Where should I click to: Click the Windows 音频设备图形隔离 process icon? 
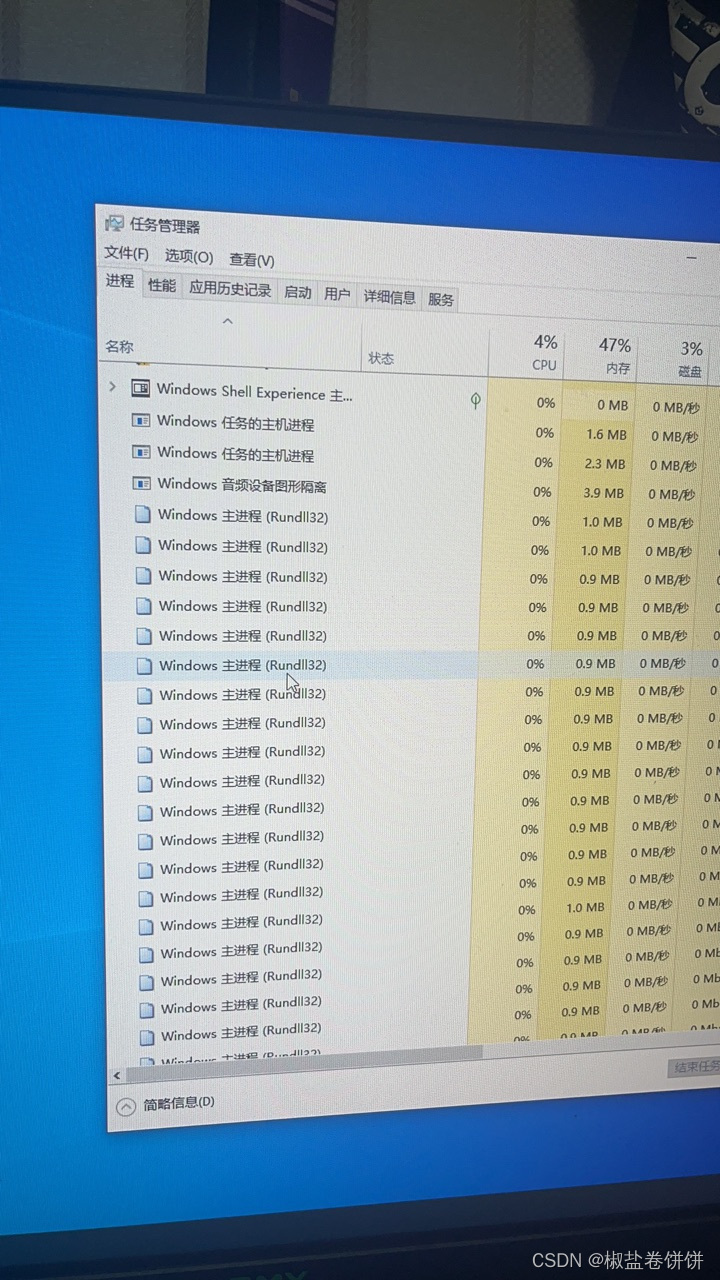tap(142, 483)
